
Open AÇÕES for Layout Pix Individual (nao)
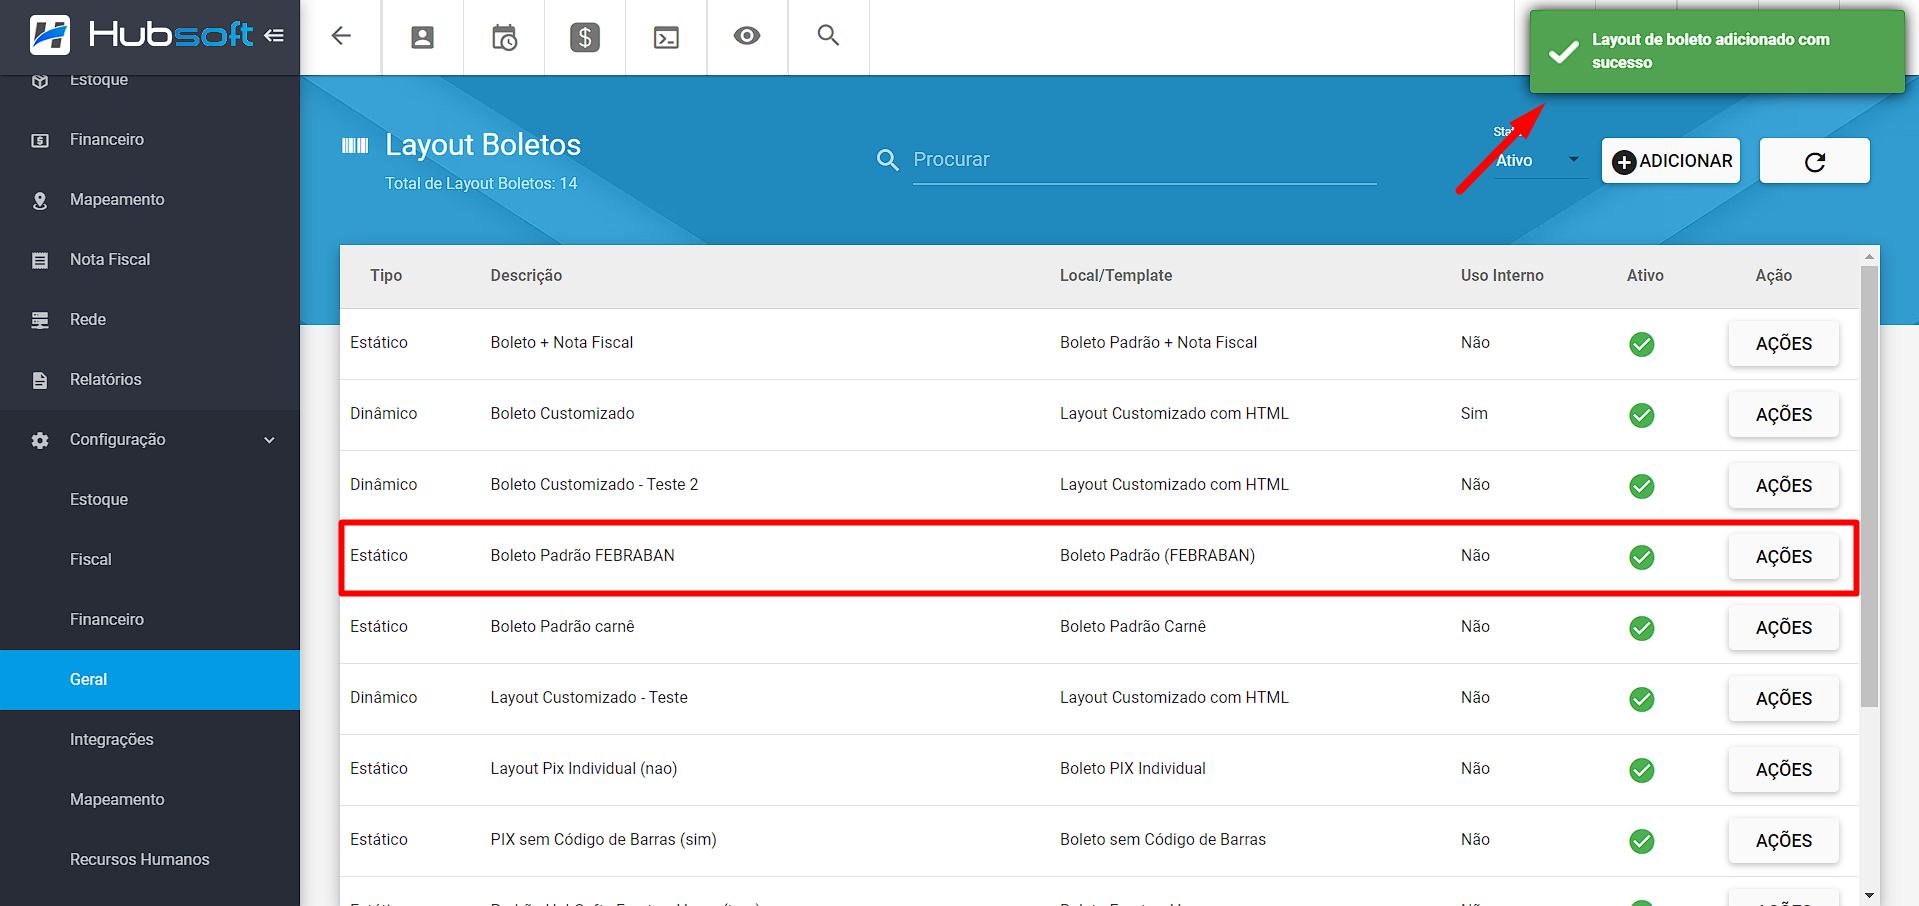1784,770
